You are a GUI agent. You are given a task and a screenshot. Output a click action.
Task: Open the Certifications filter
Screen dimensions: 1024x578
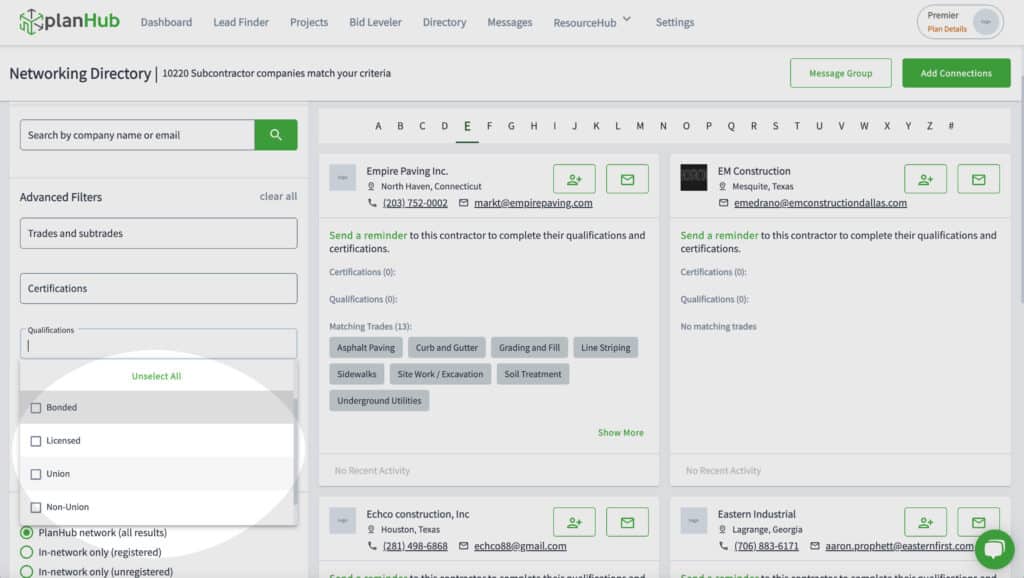coord(157,288)
